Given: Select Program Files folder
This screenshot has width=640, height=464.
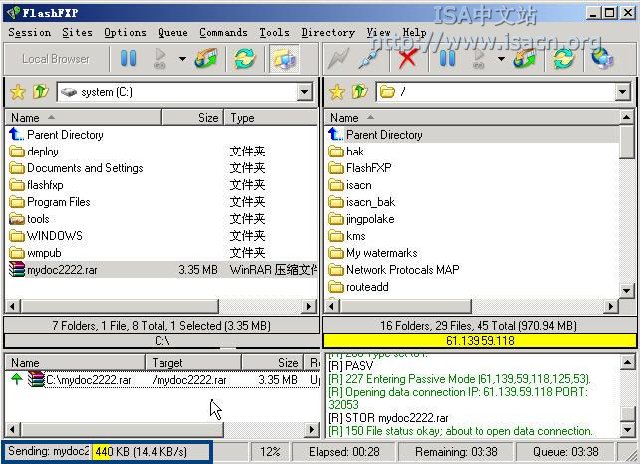Looking at the screenshot, I should tap(50, 202).
